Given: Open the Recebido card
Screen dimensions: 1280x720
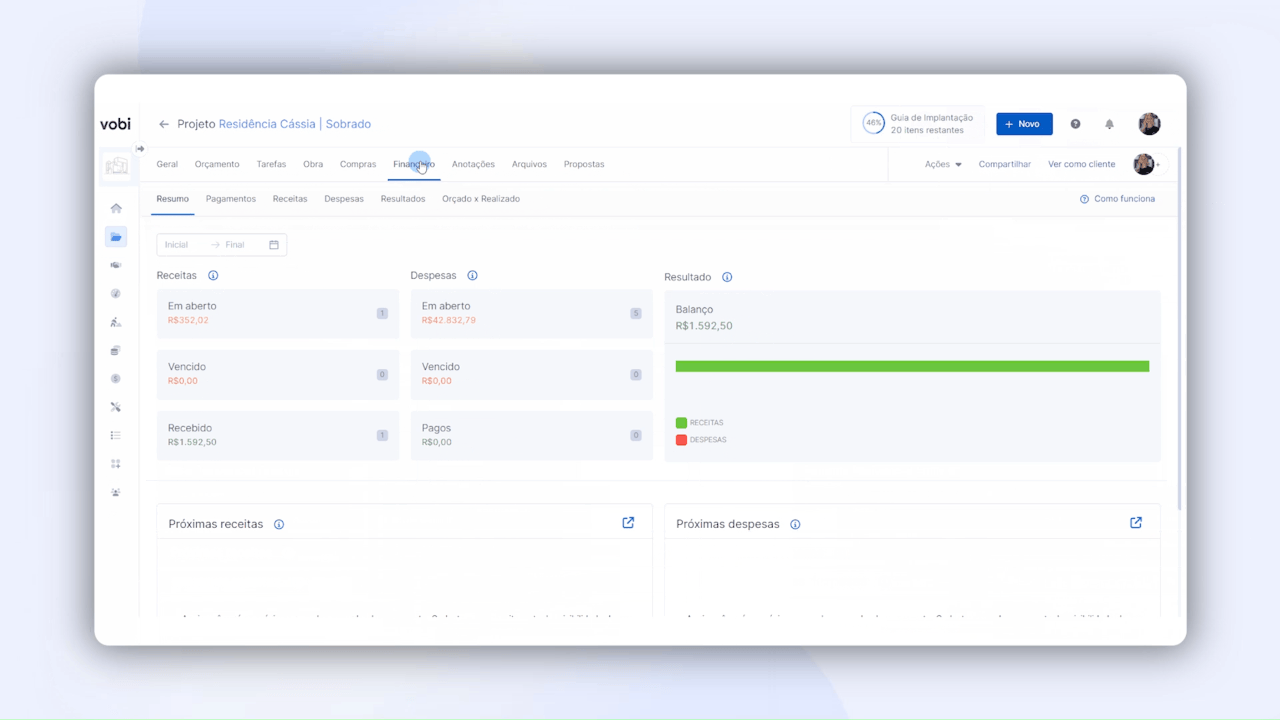Looking at the screenshot, I should [x=278, y=435].
